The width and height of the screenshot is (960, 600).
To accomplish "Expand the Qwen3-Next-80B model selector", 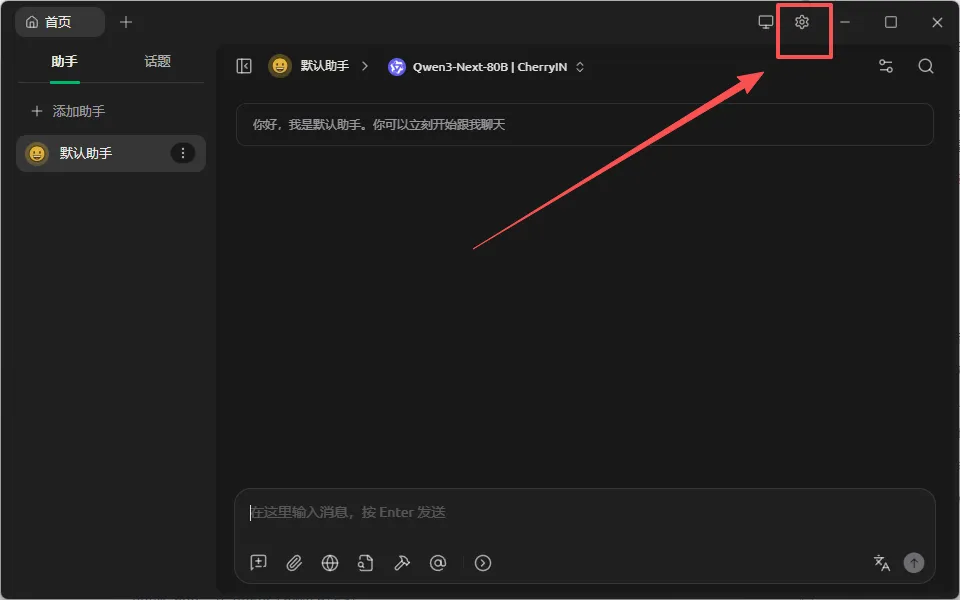I will click(485, 66).
